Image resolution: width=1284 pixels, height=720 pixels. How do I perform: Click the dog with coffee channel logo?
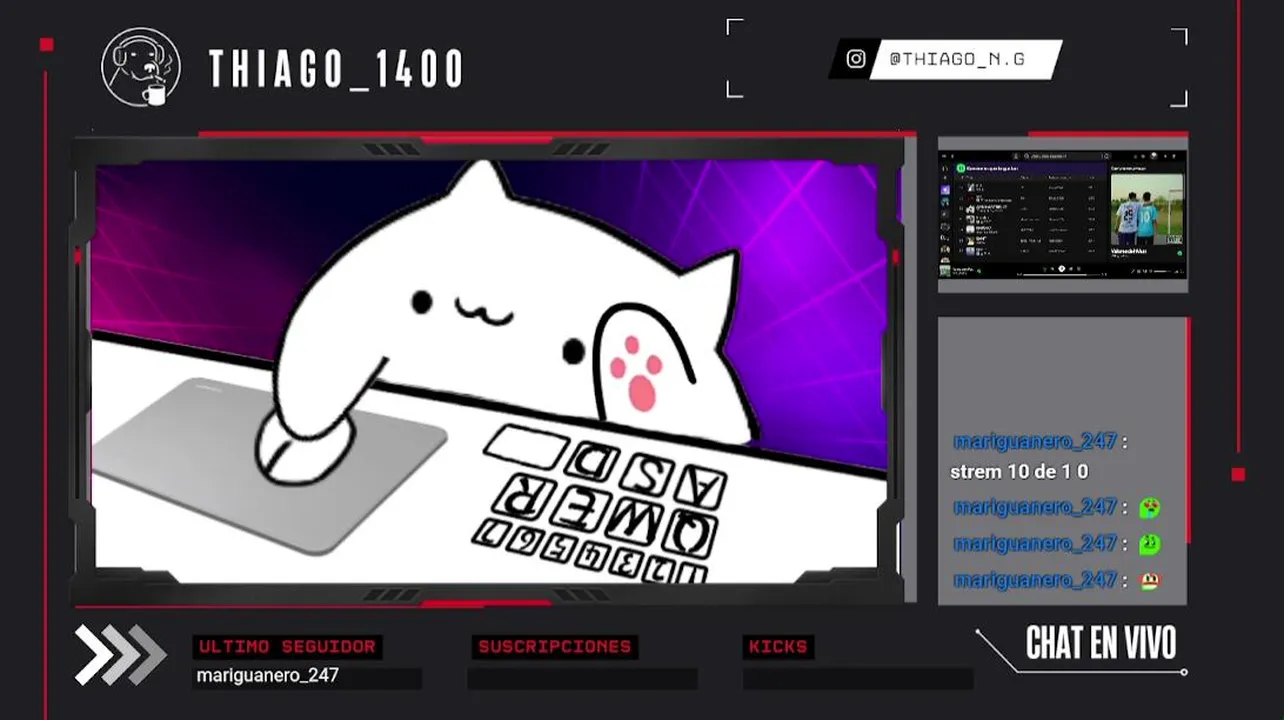click(x=141, y=67)
